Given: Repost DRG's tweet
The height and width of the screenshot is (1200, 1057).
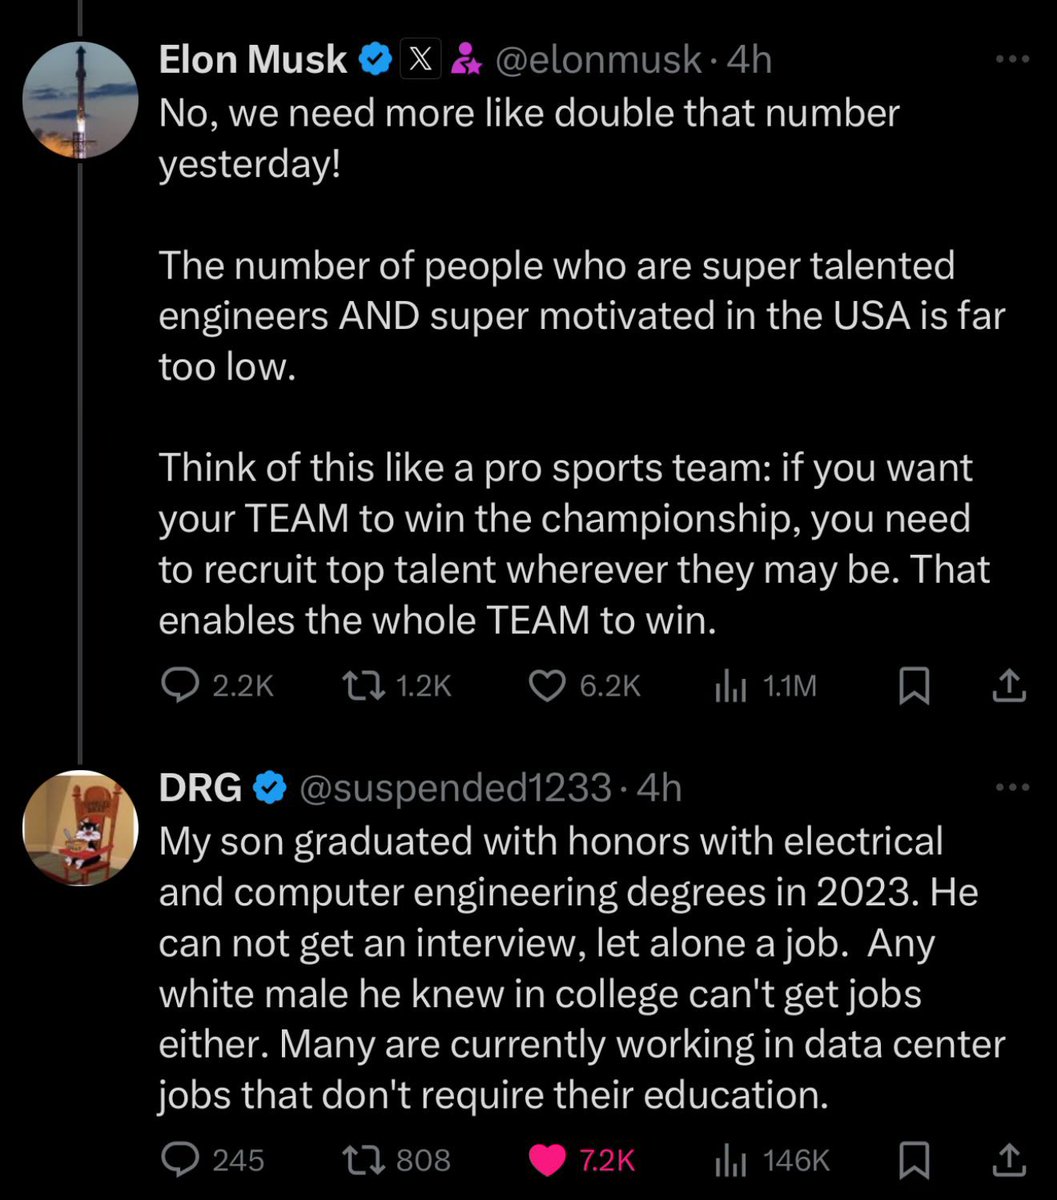Looking at the screenshot, I should pos(356,1159).
